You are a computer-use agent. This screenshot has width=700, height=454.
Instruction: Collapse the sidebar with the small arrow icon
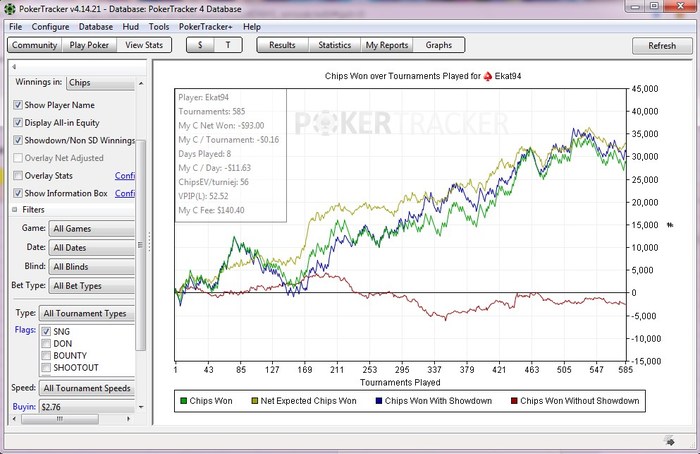(14, 67)
